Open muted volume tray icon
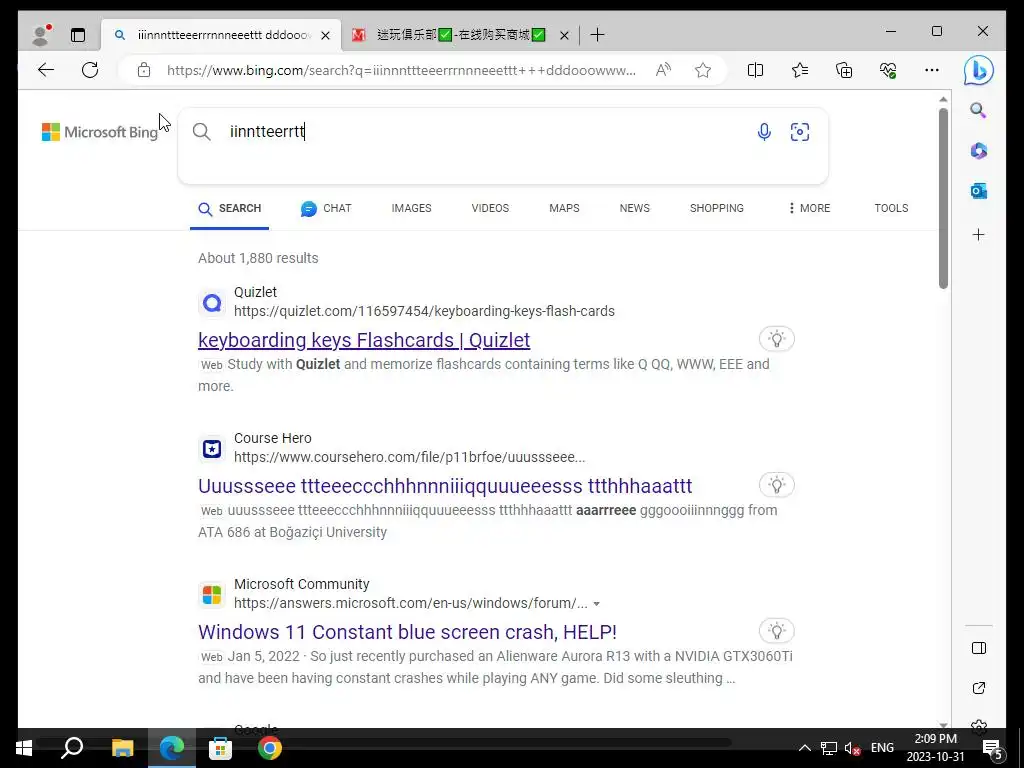This screenshot has width=1024, height=768. (x=852, y=748)
